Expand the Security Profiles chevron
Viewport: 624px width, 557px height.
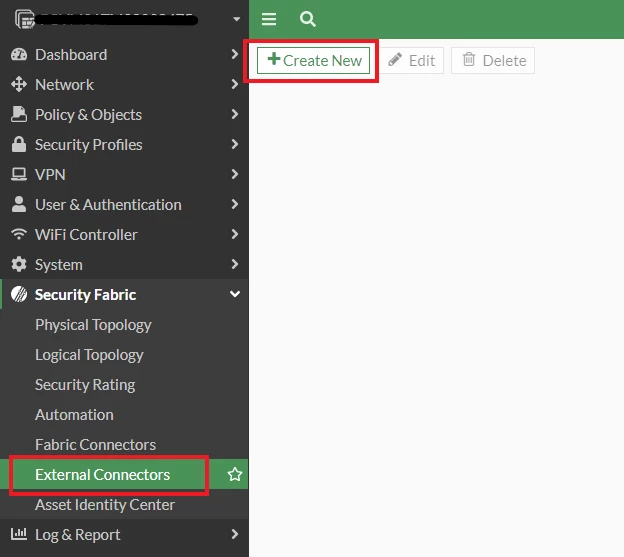(x=235, y=144)
